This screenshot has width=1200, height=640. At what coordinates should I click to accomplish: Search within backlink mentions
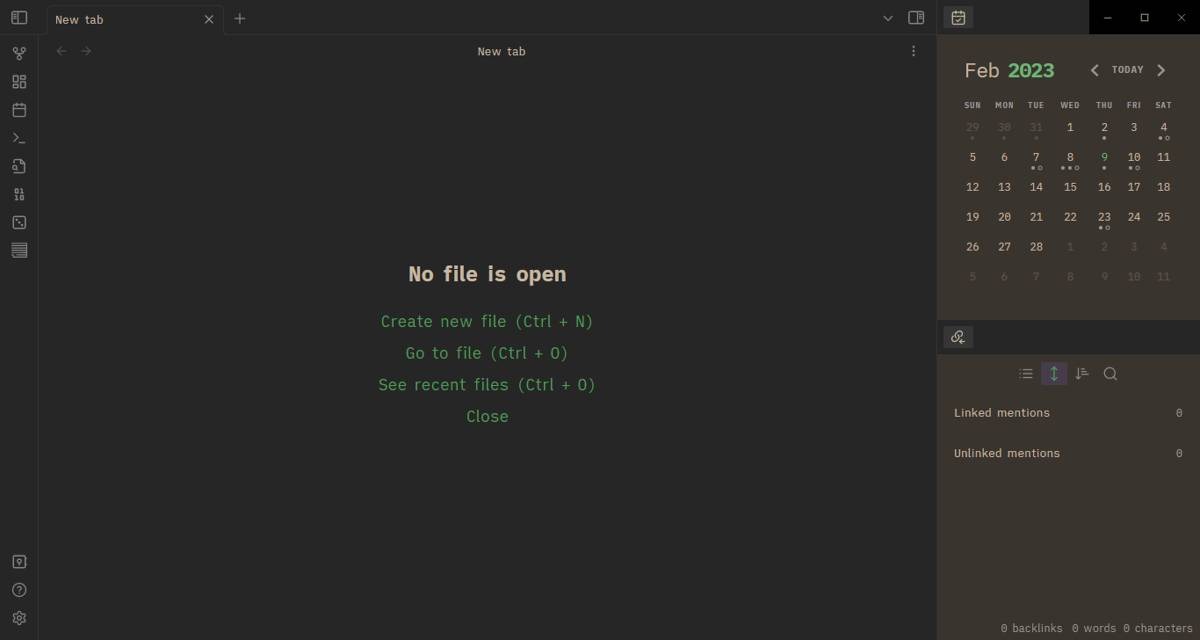pos(1110,373)
